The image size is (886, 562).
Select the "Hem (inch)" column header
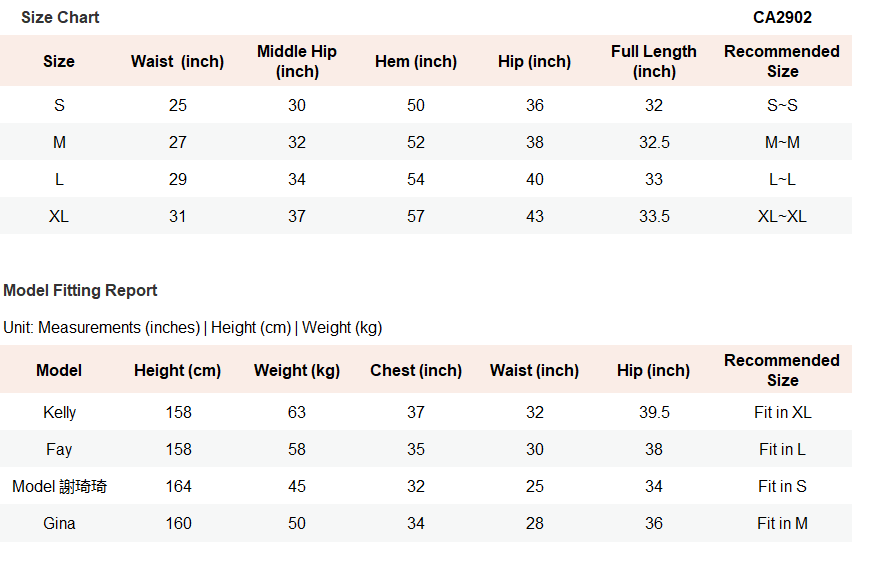coord(416,62)
